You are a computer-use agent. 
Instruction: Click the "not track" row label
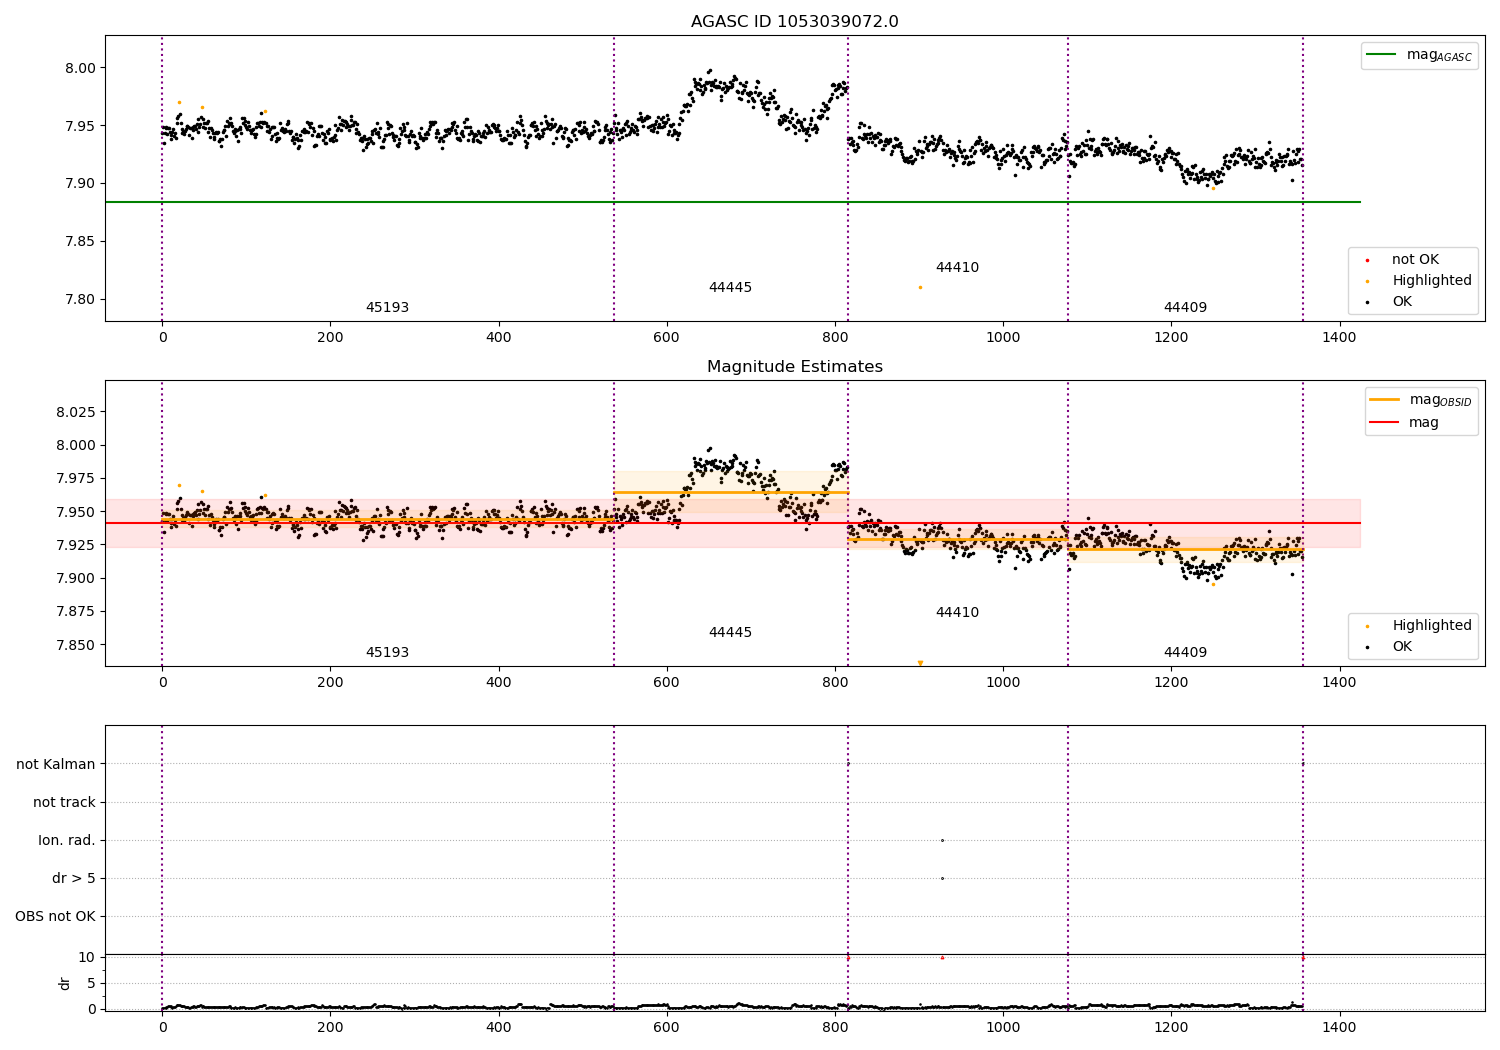[x=64, y=803]
